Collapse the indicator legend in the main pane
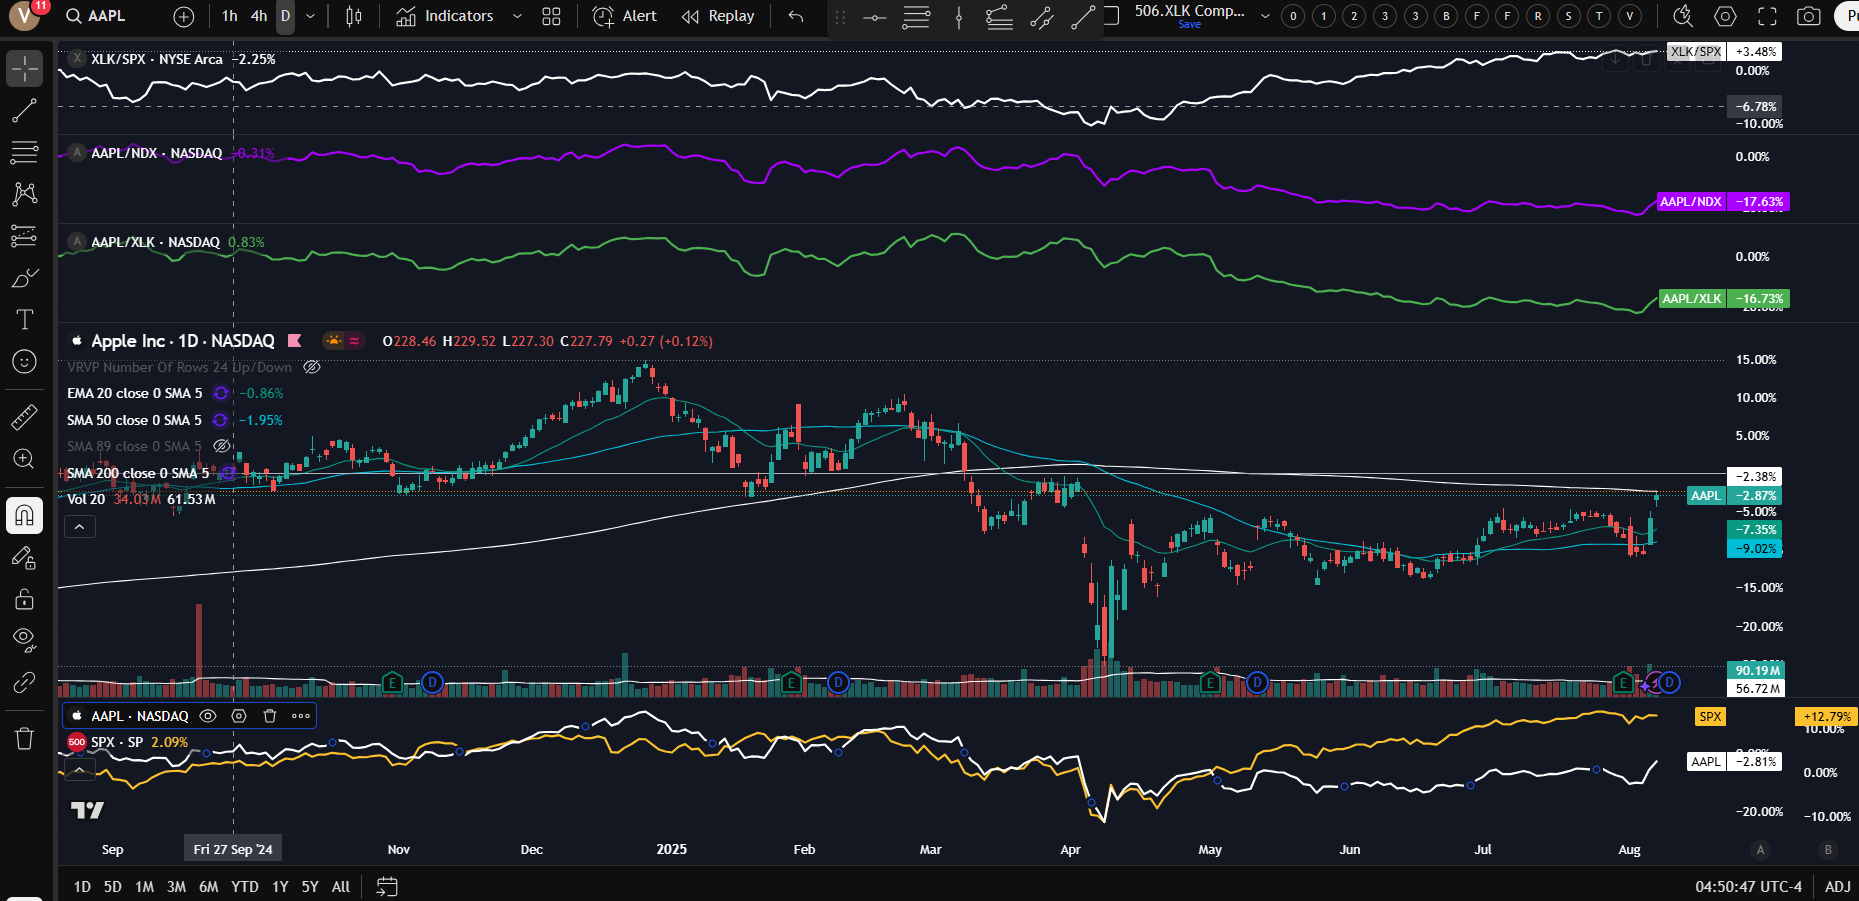 click(80, 526)
